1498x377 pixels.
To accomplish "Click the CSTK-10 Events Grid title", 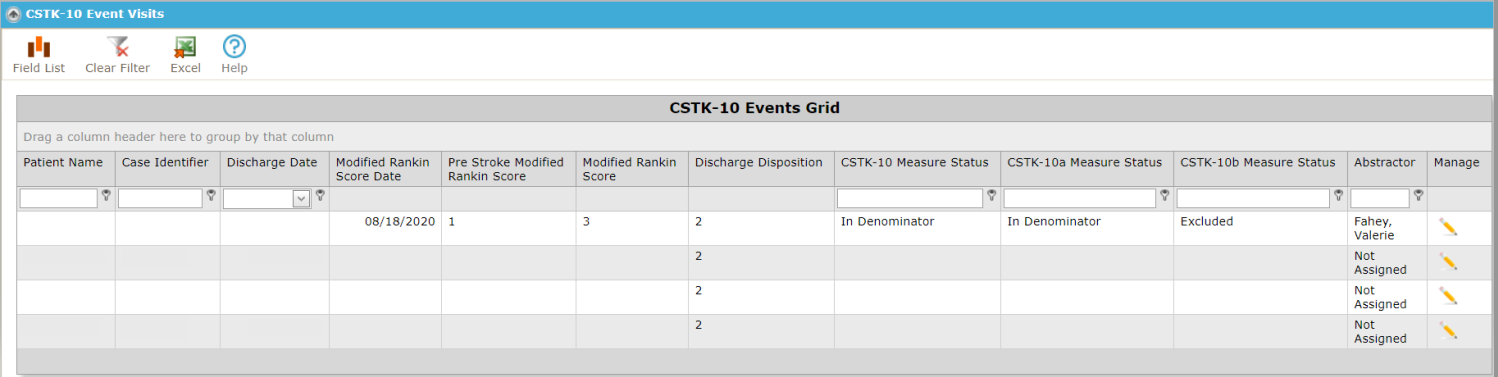I will tap(754, 108).
